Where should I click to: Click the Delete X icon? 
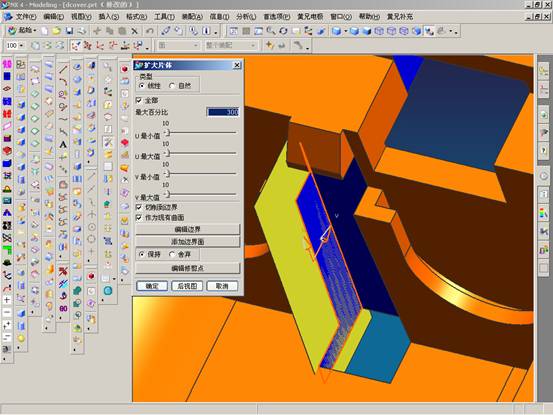click(134, 31)
